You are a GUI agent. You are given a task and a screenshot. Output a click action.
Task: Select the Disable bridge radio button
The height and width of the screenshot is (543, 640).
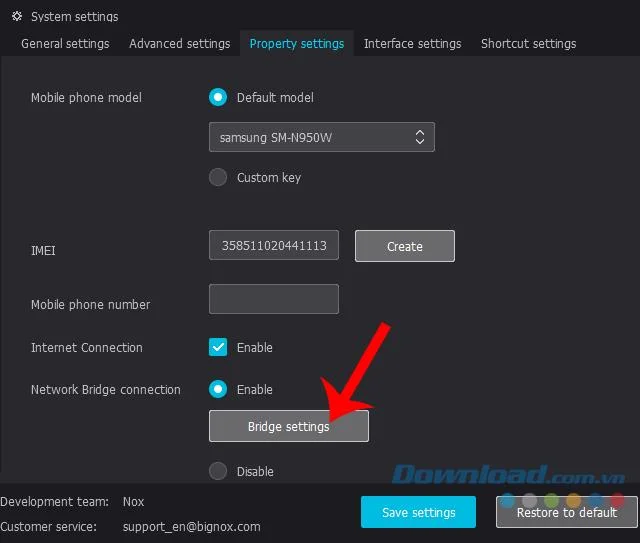[218, 471]
